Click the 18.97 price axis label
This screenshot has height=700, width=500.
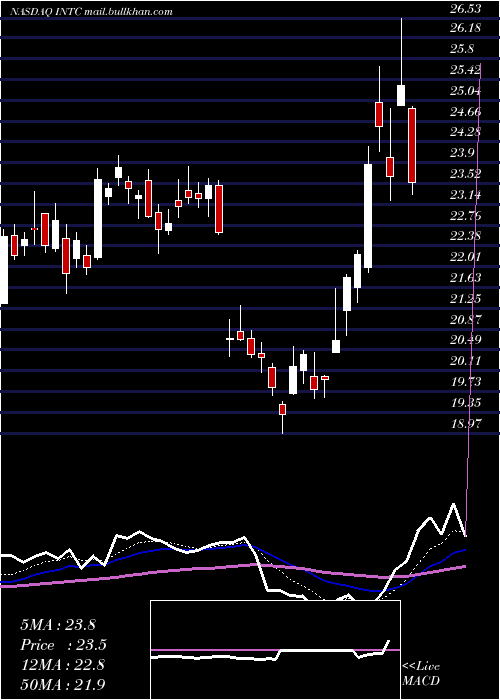(465, 423)
